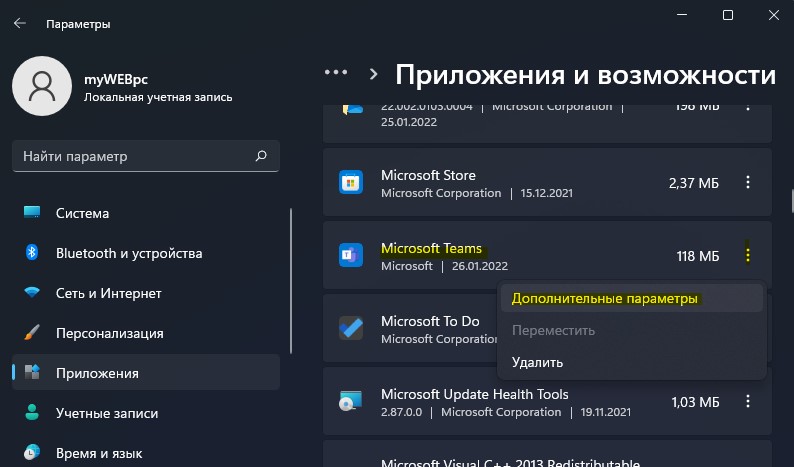Click Microsoft Update Health Tools icon

(351, 401)
